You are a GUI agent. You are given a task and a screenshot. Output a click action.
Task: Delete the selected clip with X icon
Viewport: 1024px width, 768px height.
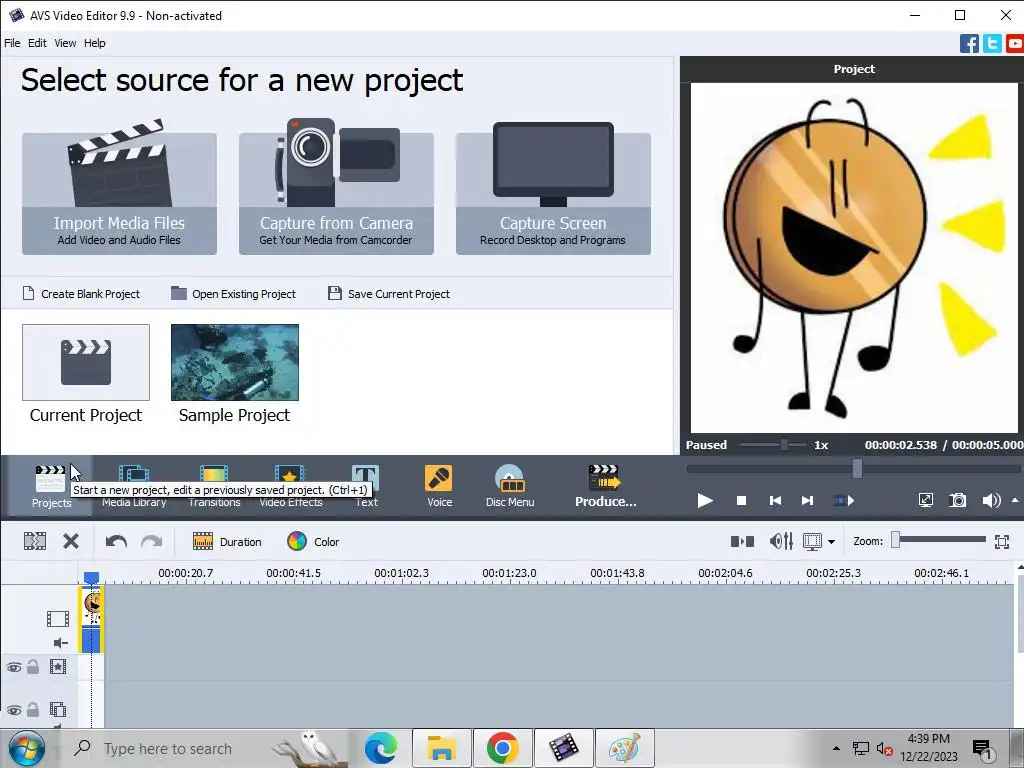(71, 541)
